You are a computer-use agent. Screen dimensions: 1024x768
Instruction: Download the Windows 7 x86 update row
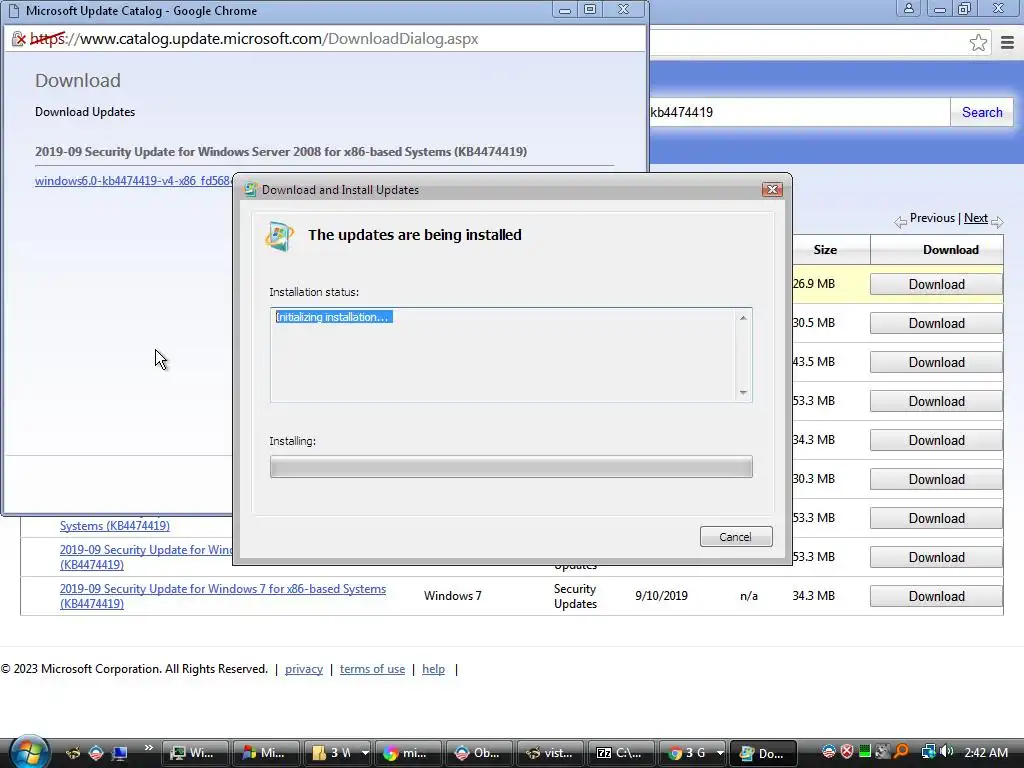tap(936, 596)
